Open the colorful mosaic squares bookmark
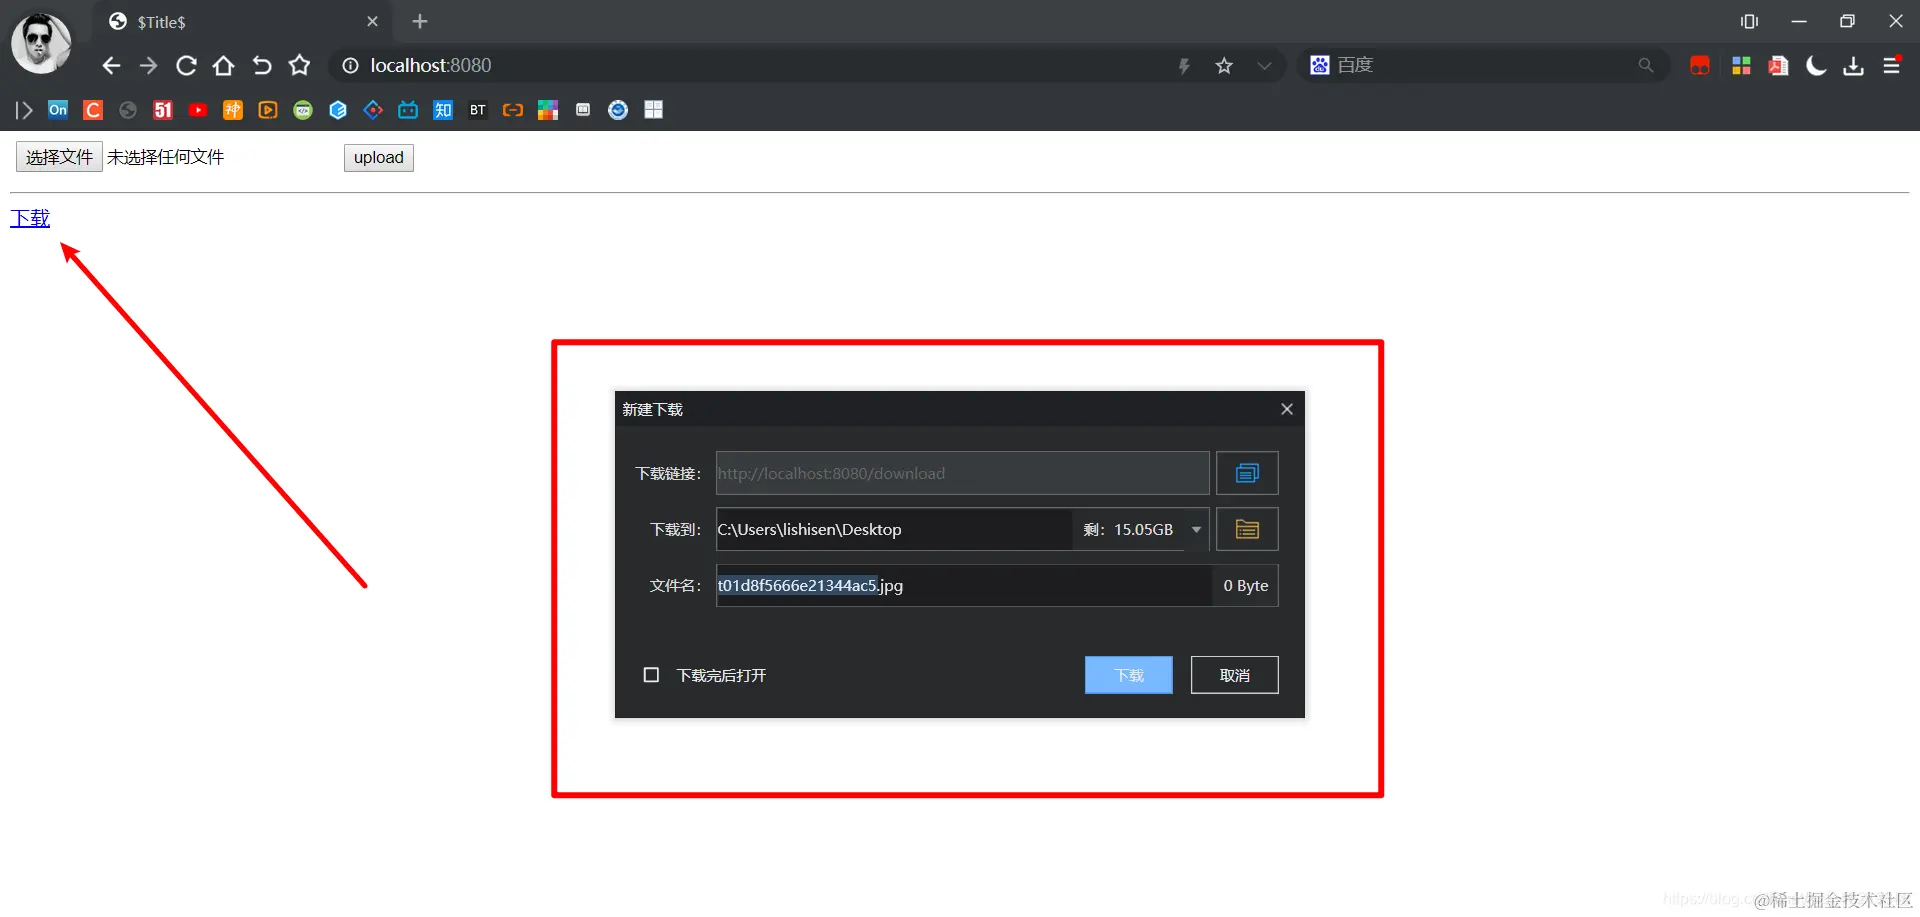The width and height of the screenshot is (1920, 917). coord(548,110)
